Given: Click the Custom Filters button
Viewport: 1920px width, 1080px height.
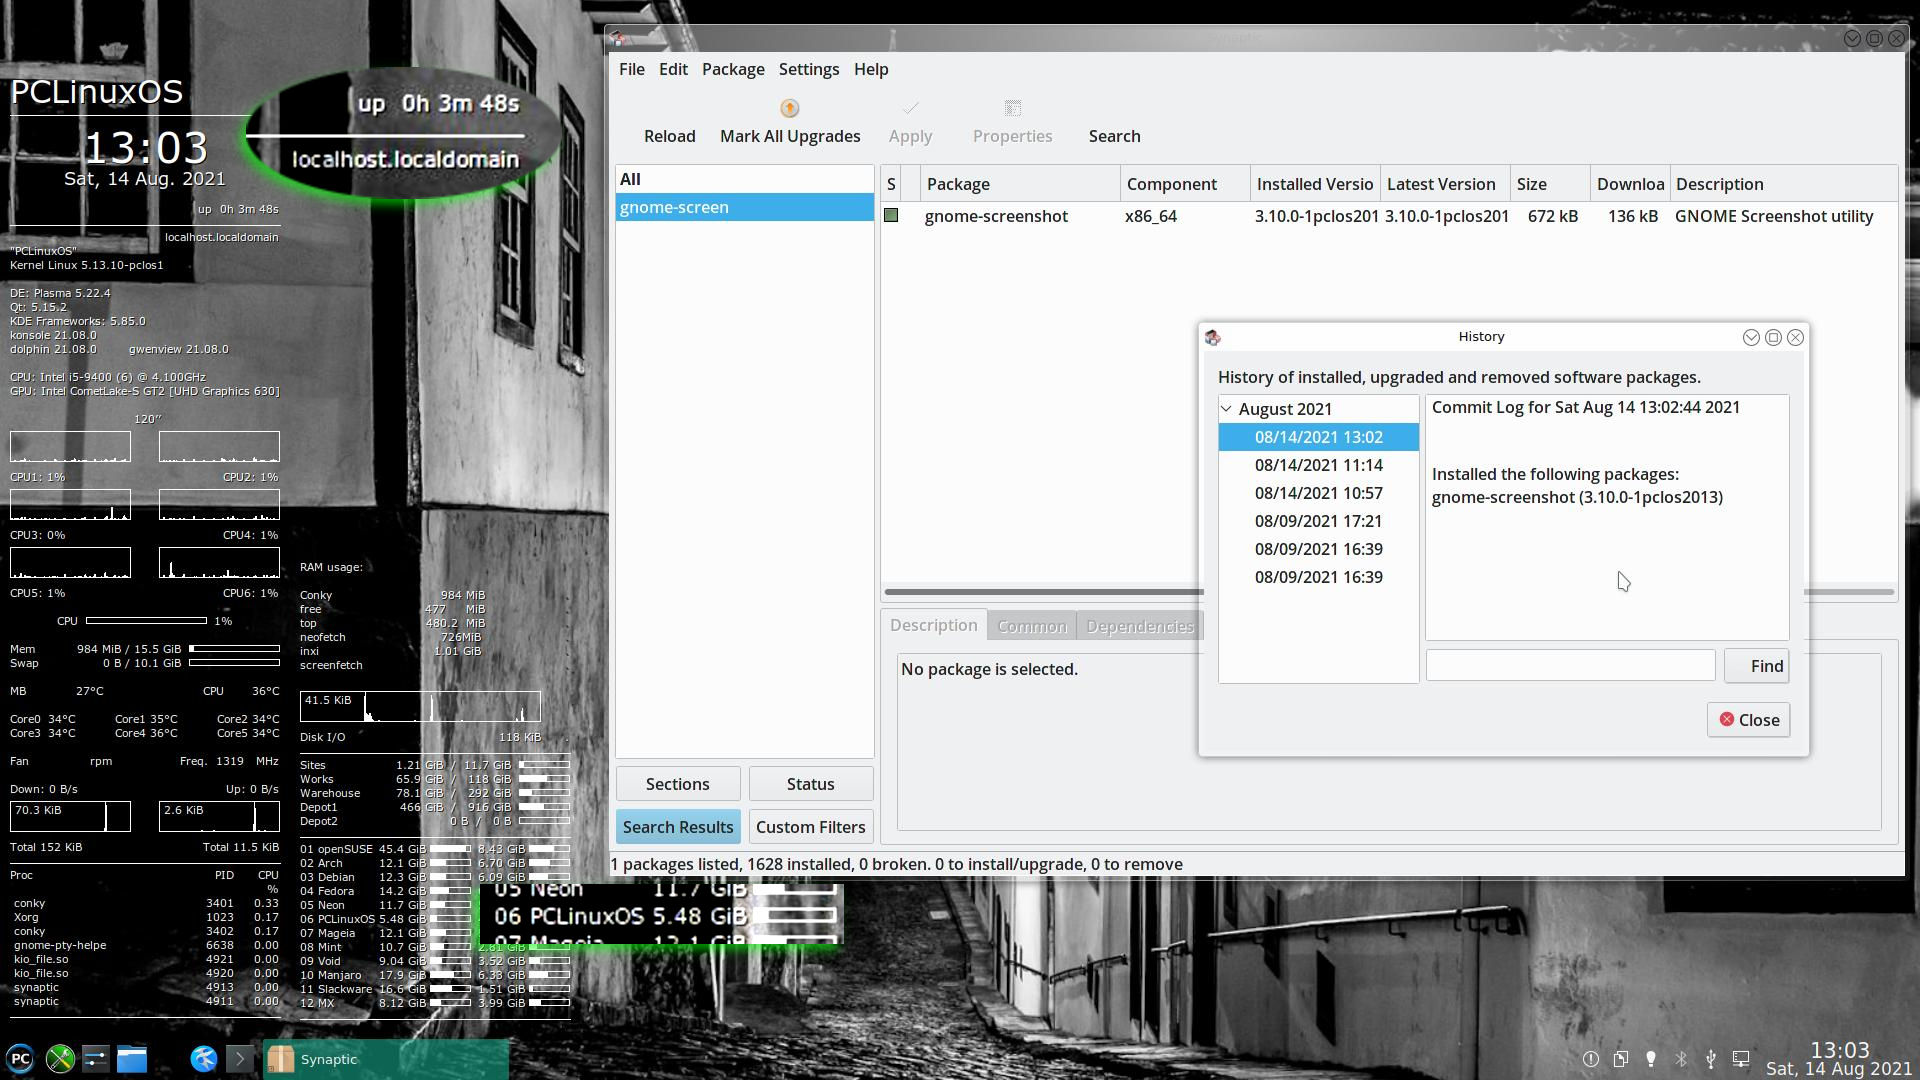Looking at the screenshot, I should (x=810, y=827).
